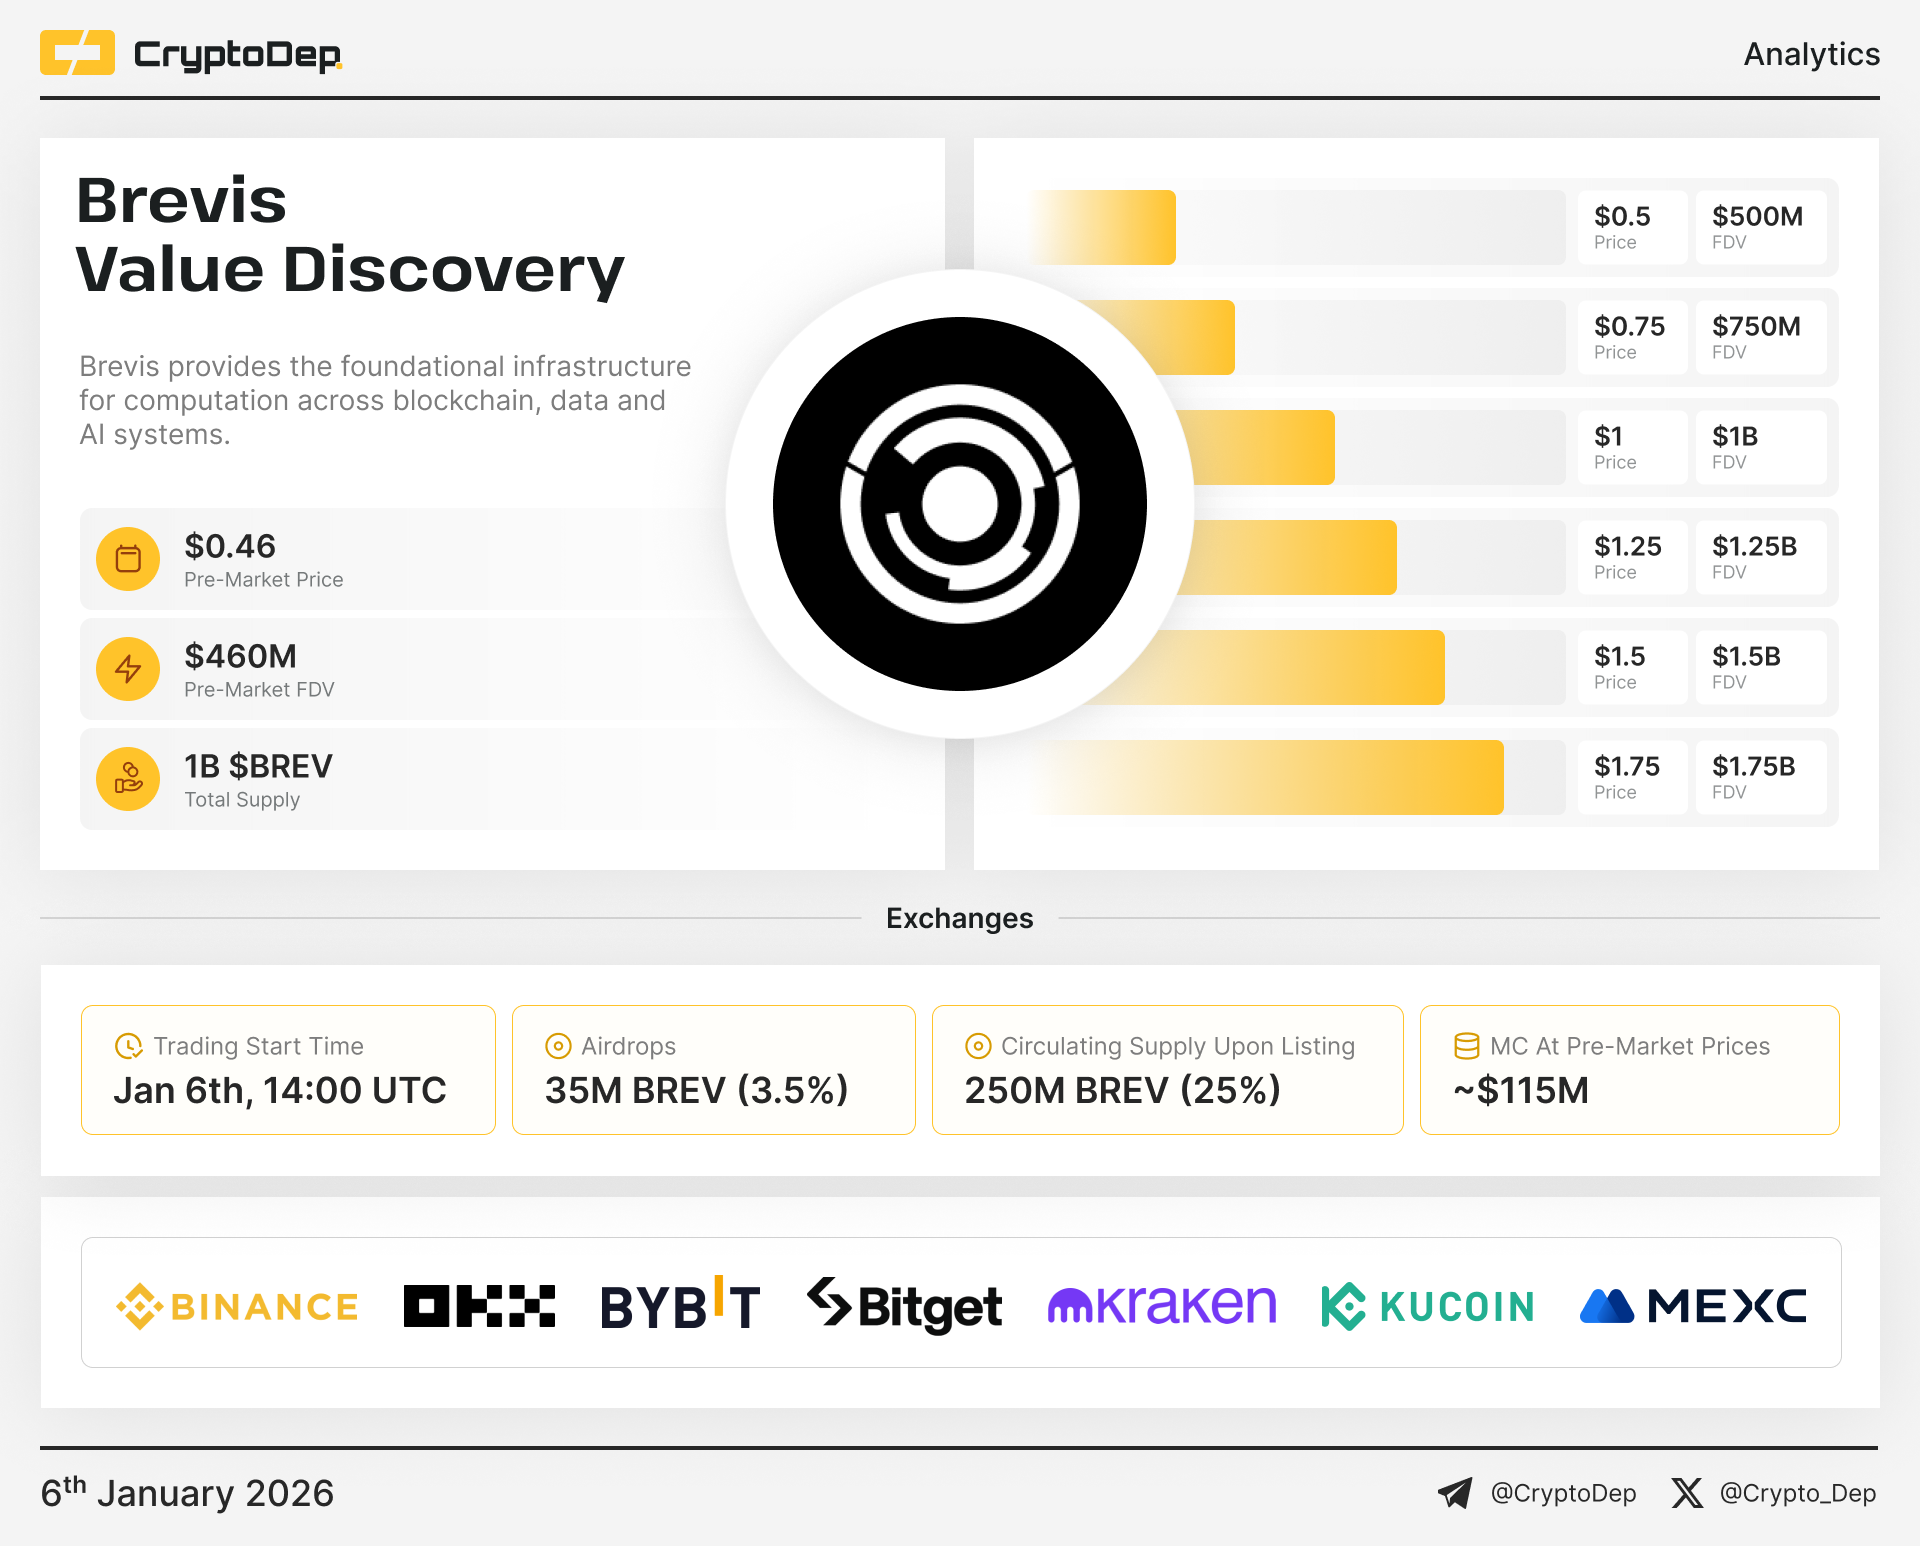
Task: Click the $500M FDV value box
Action: click(x=1760, y=227)
